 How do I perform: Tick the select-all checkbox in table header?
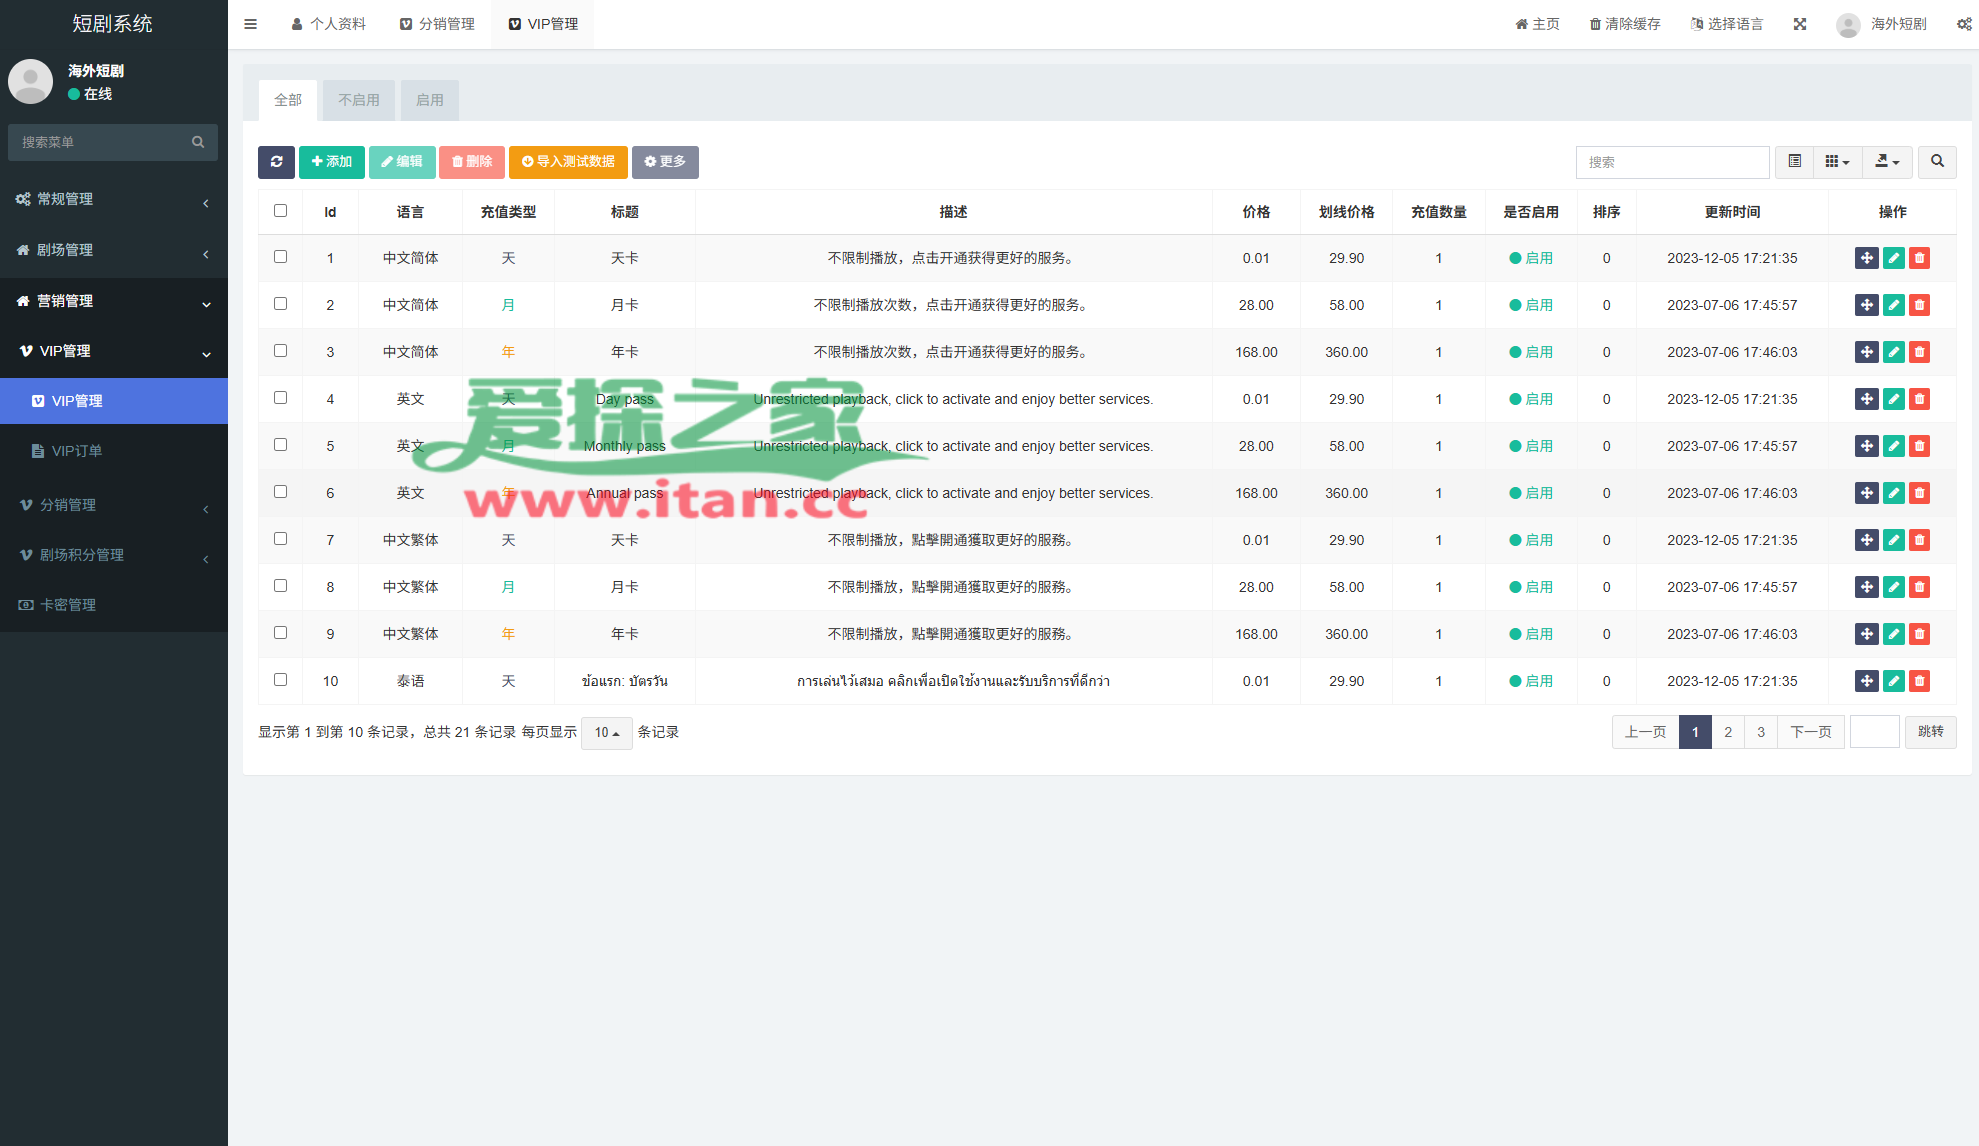coord(280,211)
